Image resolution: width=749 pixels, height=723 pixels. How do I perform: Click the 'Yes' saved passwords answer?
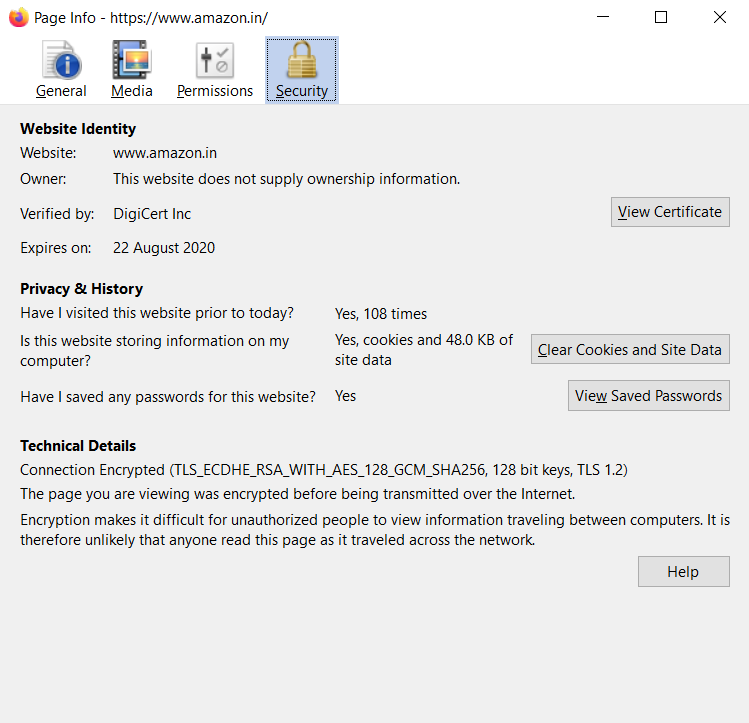[345, 396]
